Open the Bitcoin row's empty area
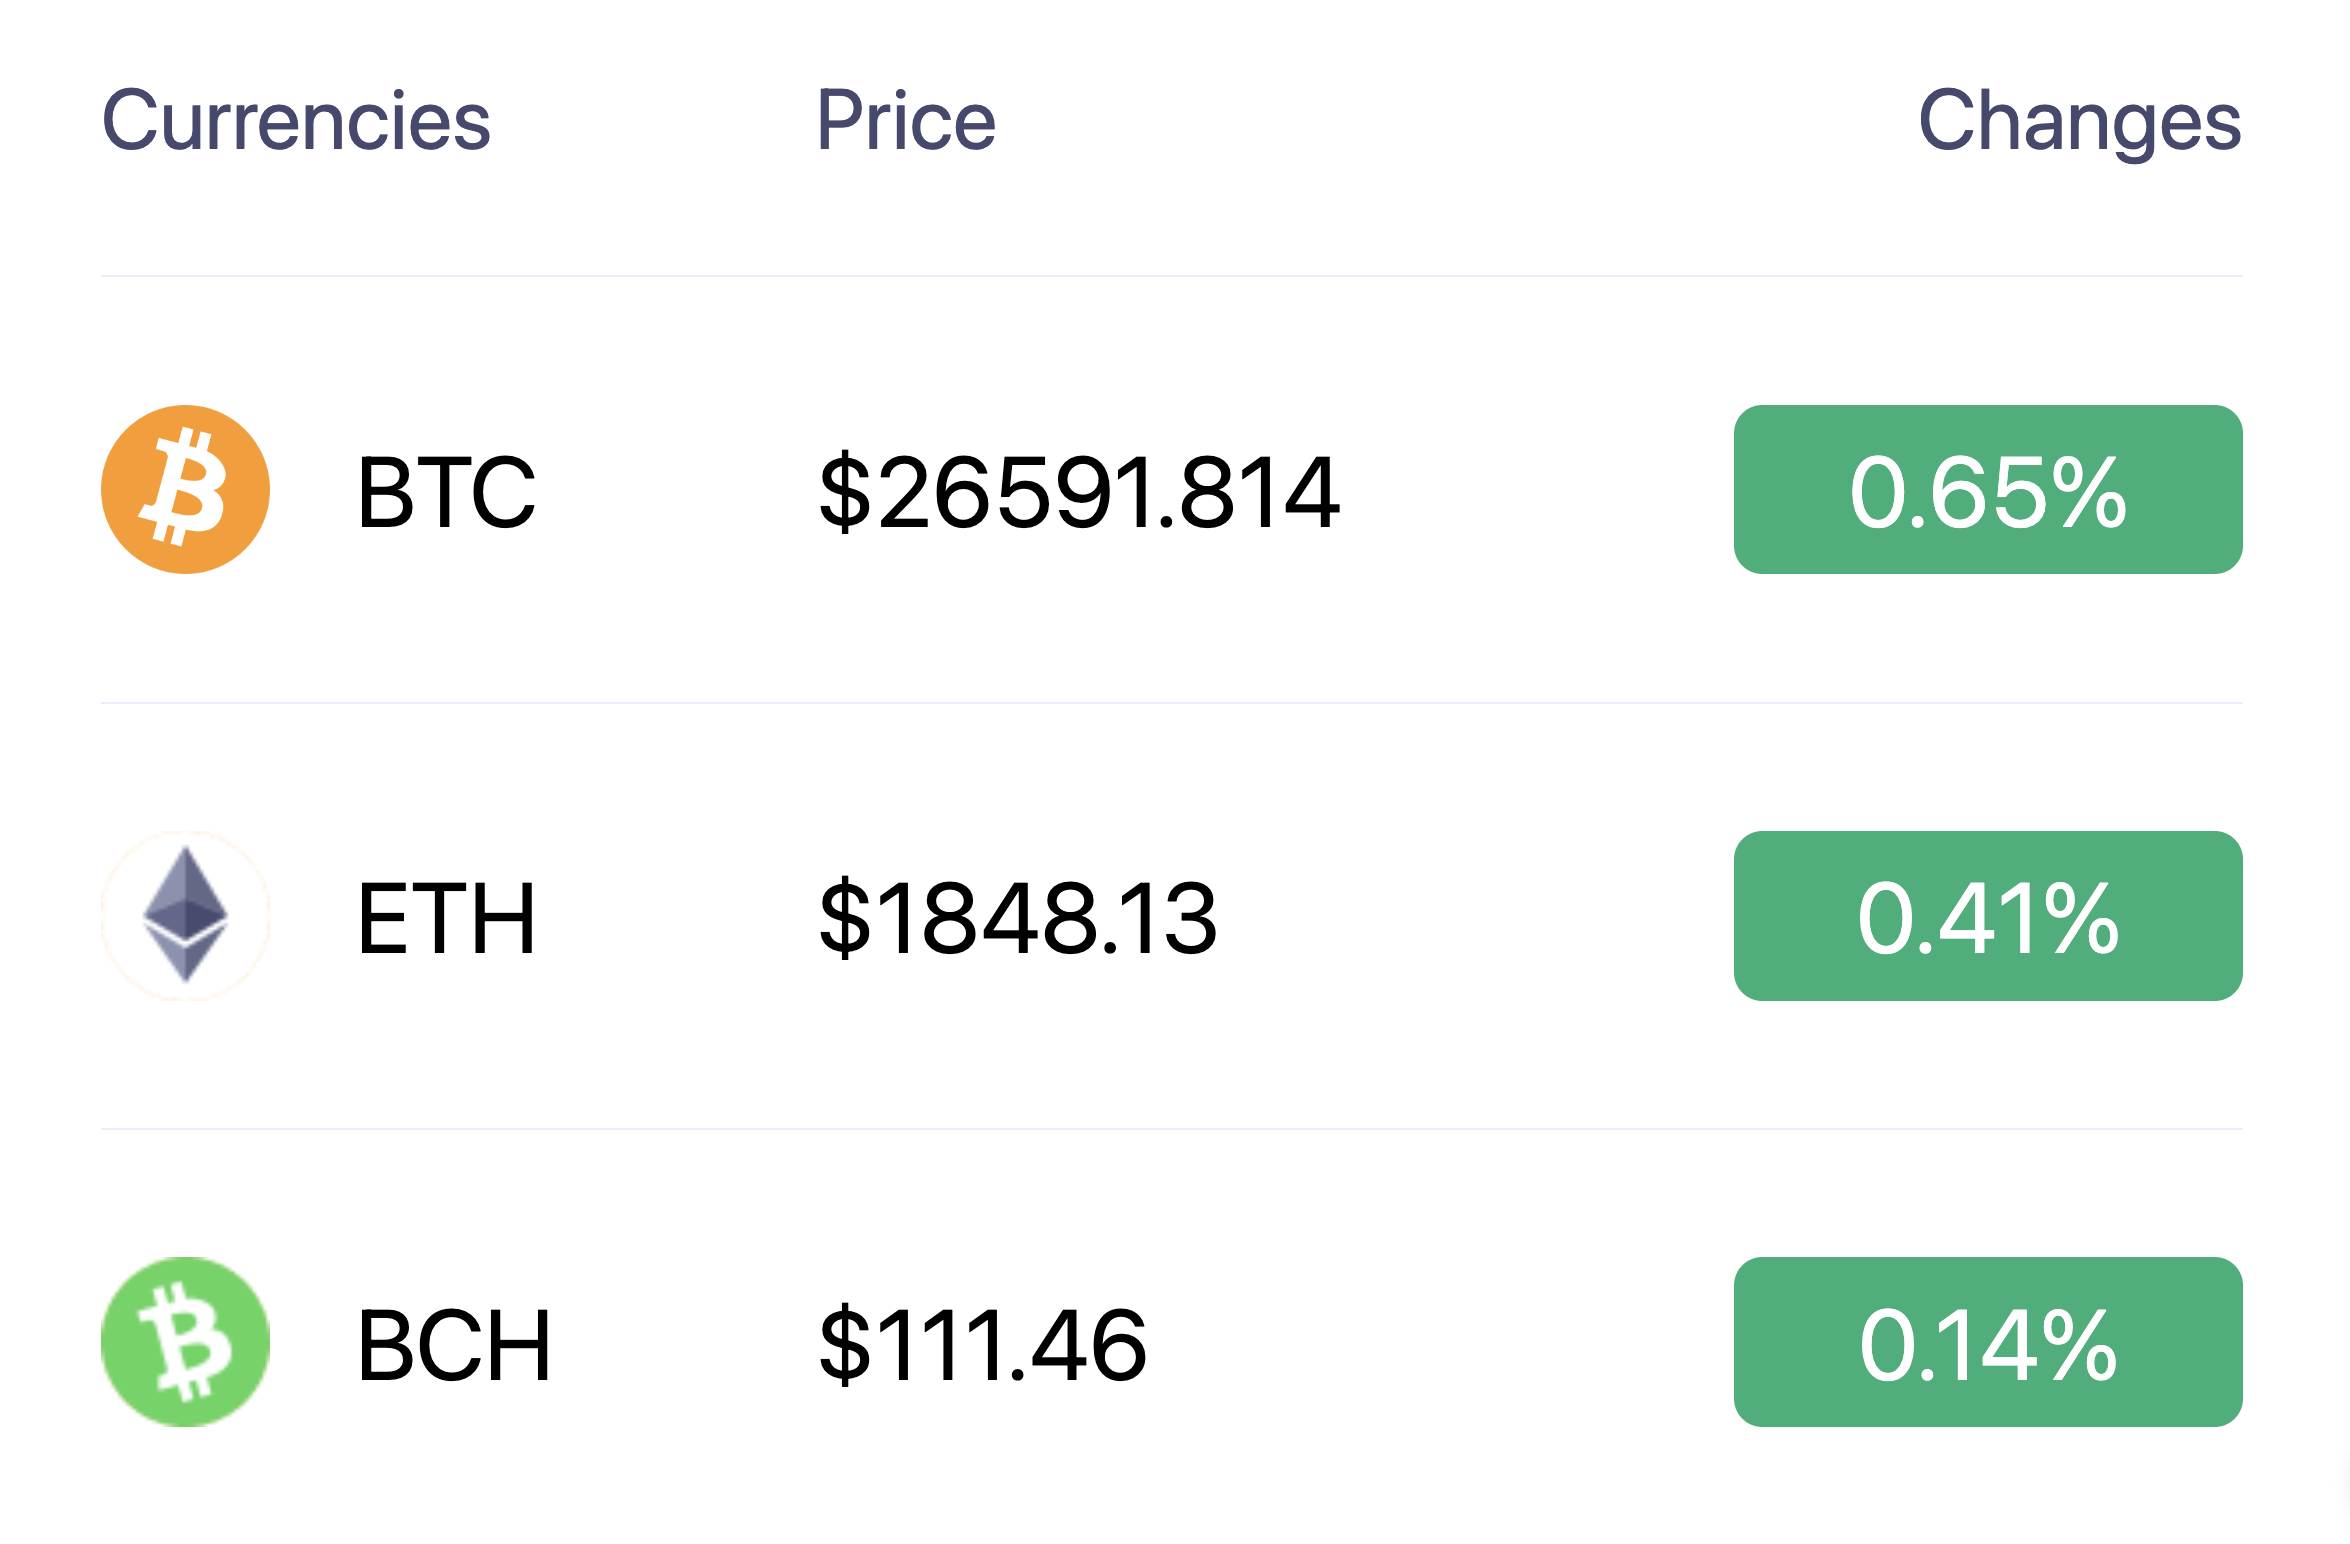Viewport: 2350px width, 1544px height. point(1538,489)
